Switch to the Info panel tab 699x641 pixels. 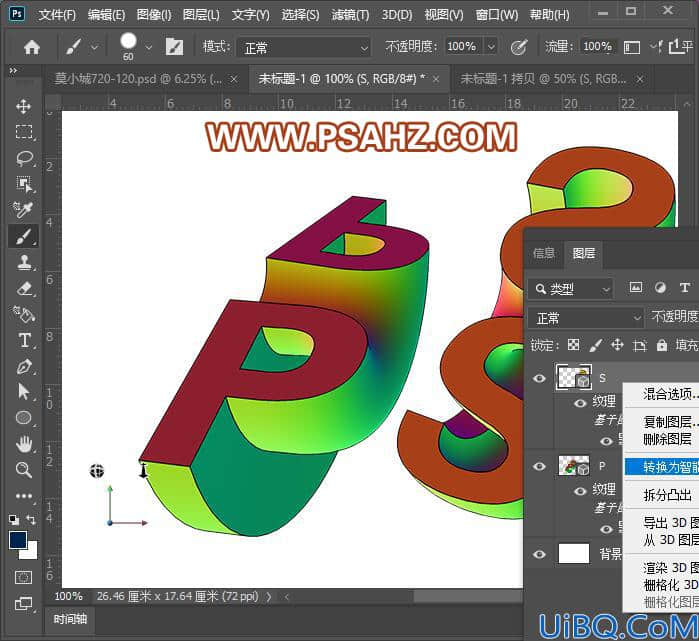pyautogui.click(x=543, y=253)
